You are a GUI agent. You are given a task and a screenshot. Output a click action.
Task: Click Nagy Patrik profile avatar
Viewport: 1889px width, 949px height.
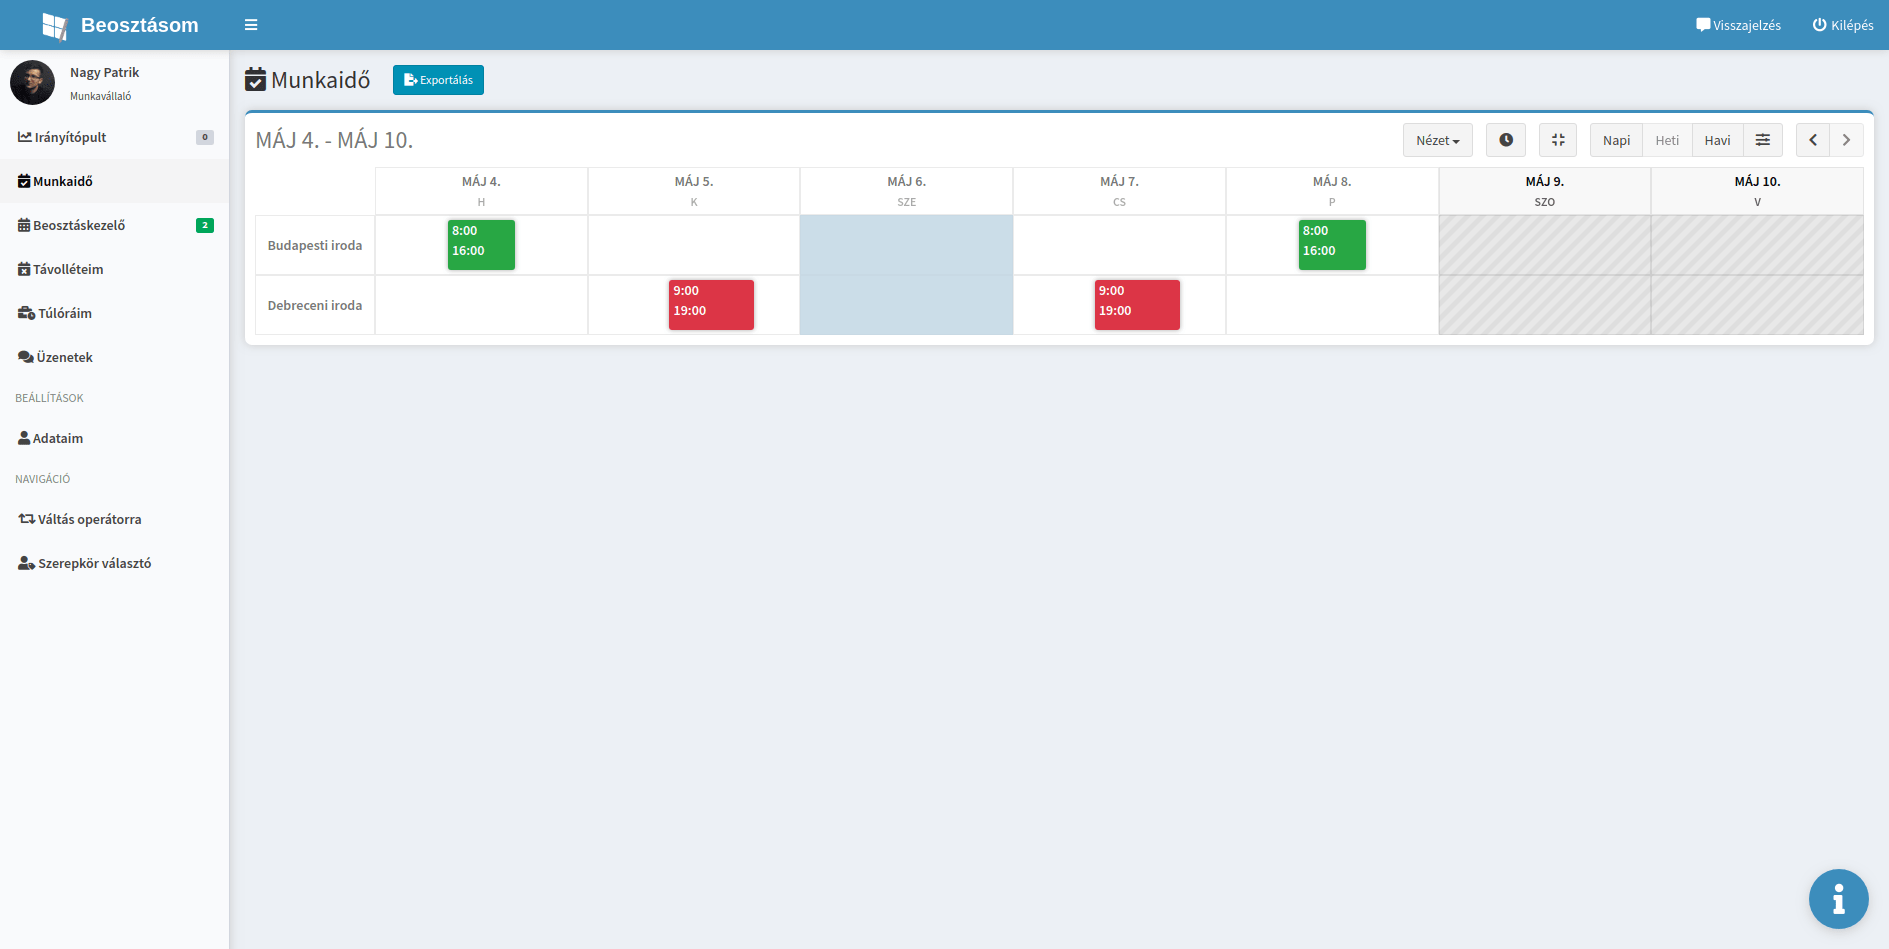point(32,83)
